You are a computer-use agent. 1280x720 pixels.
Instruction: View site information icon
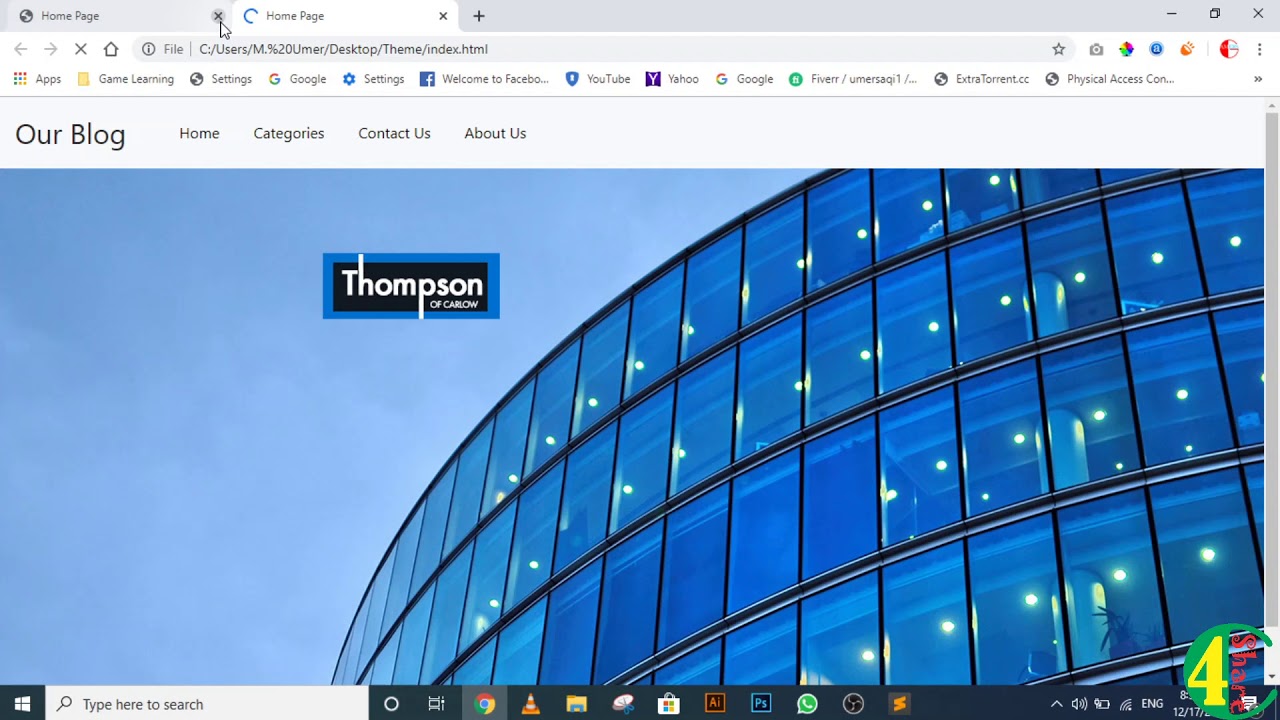[x=148, y=49]
